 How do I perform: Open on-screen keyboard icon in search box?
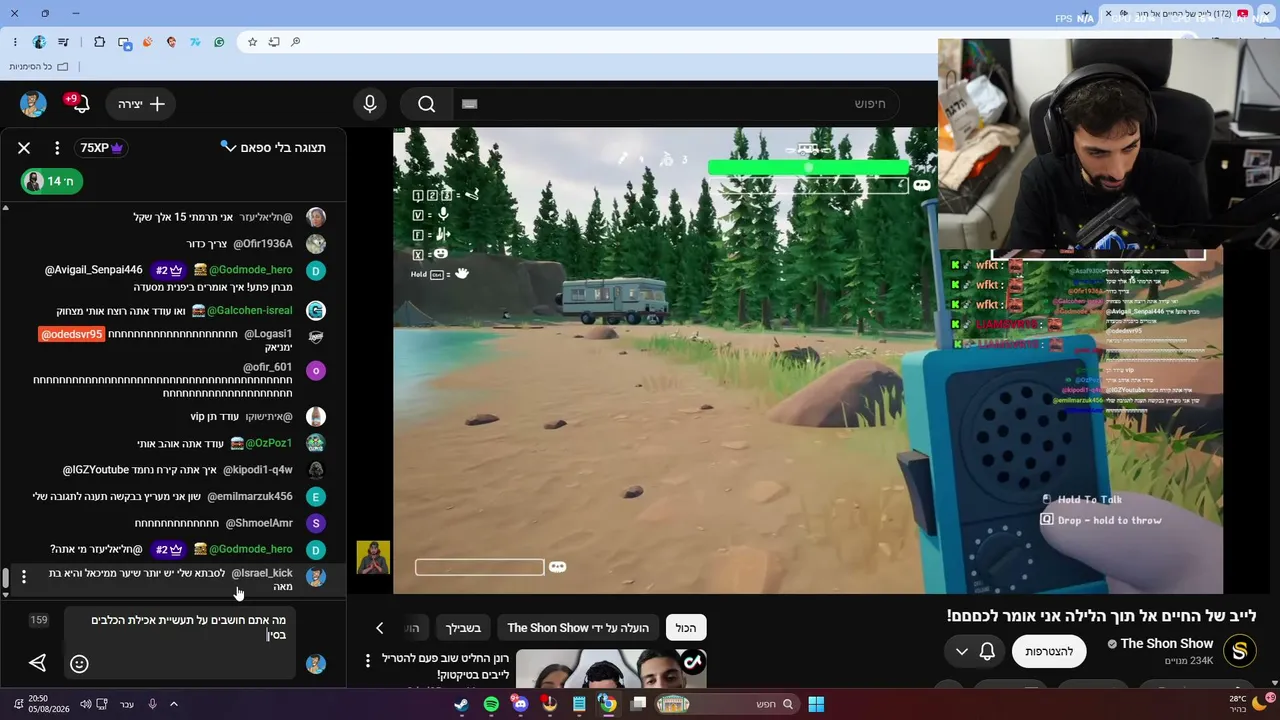coord(470,104)
